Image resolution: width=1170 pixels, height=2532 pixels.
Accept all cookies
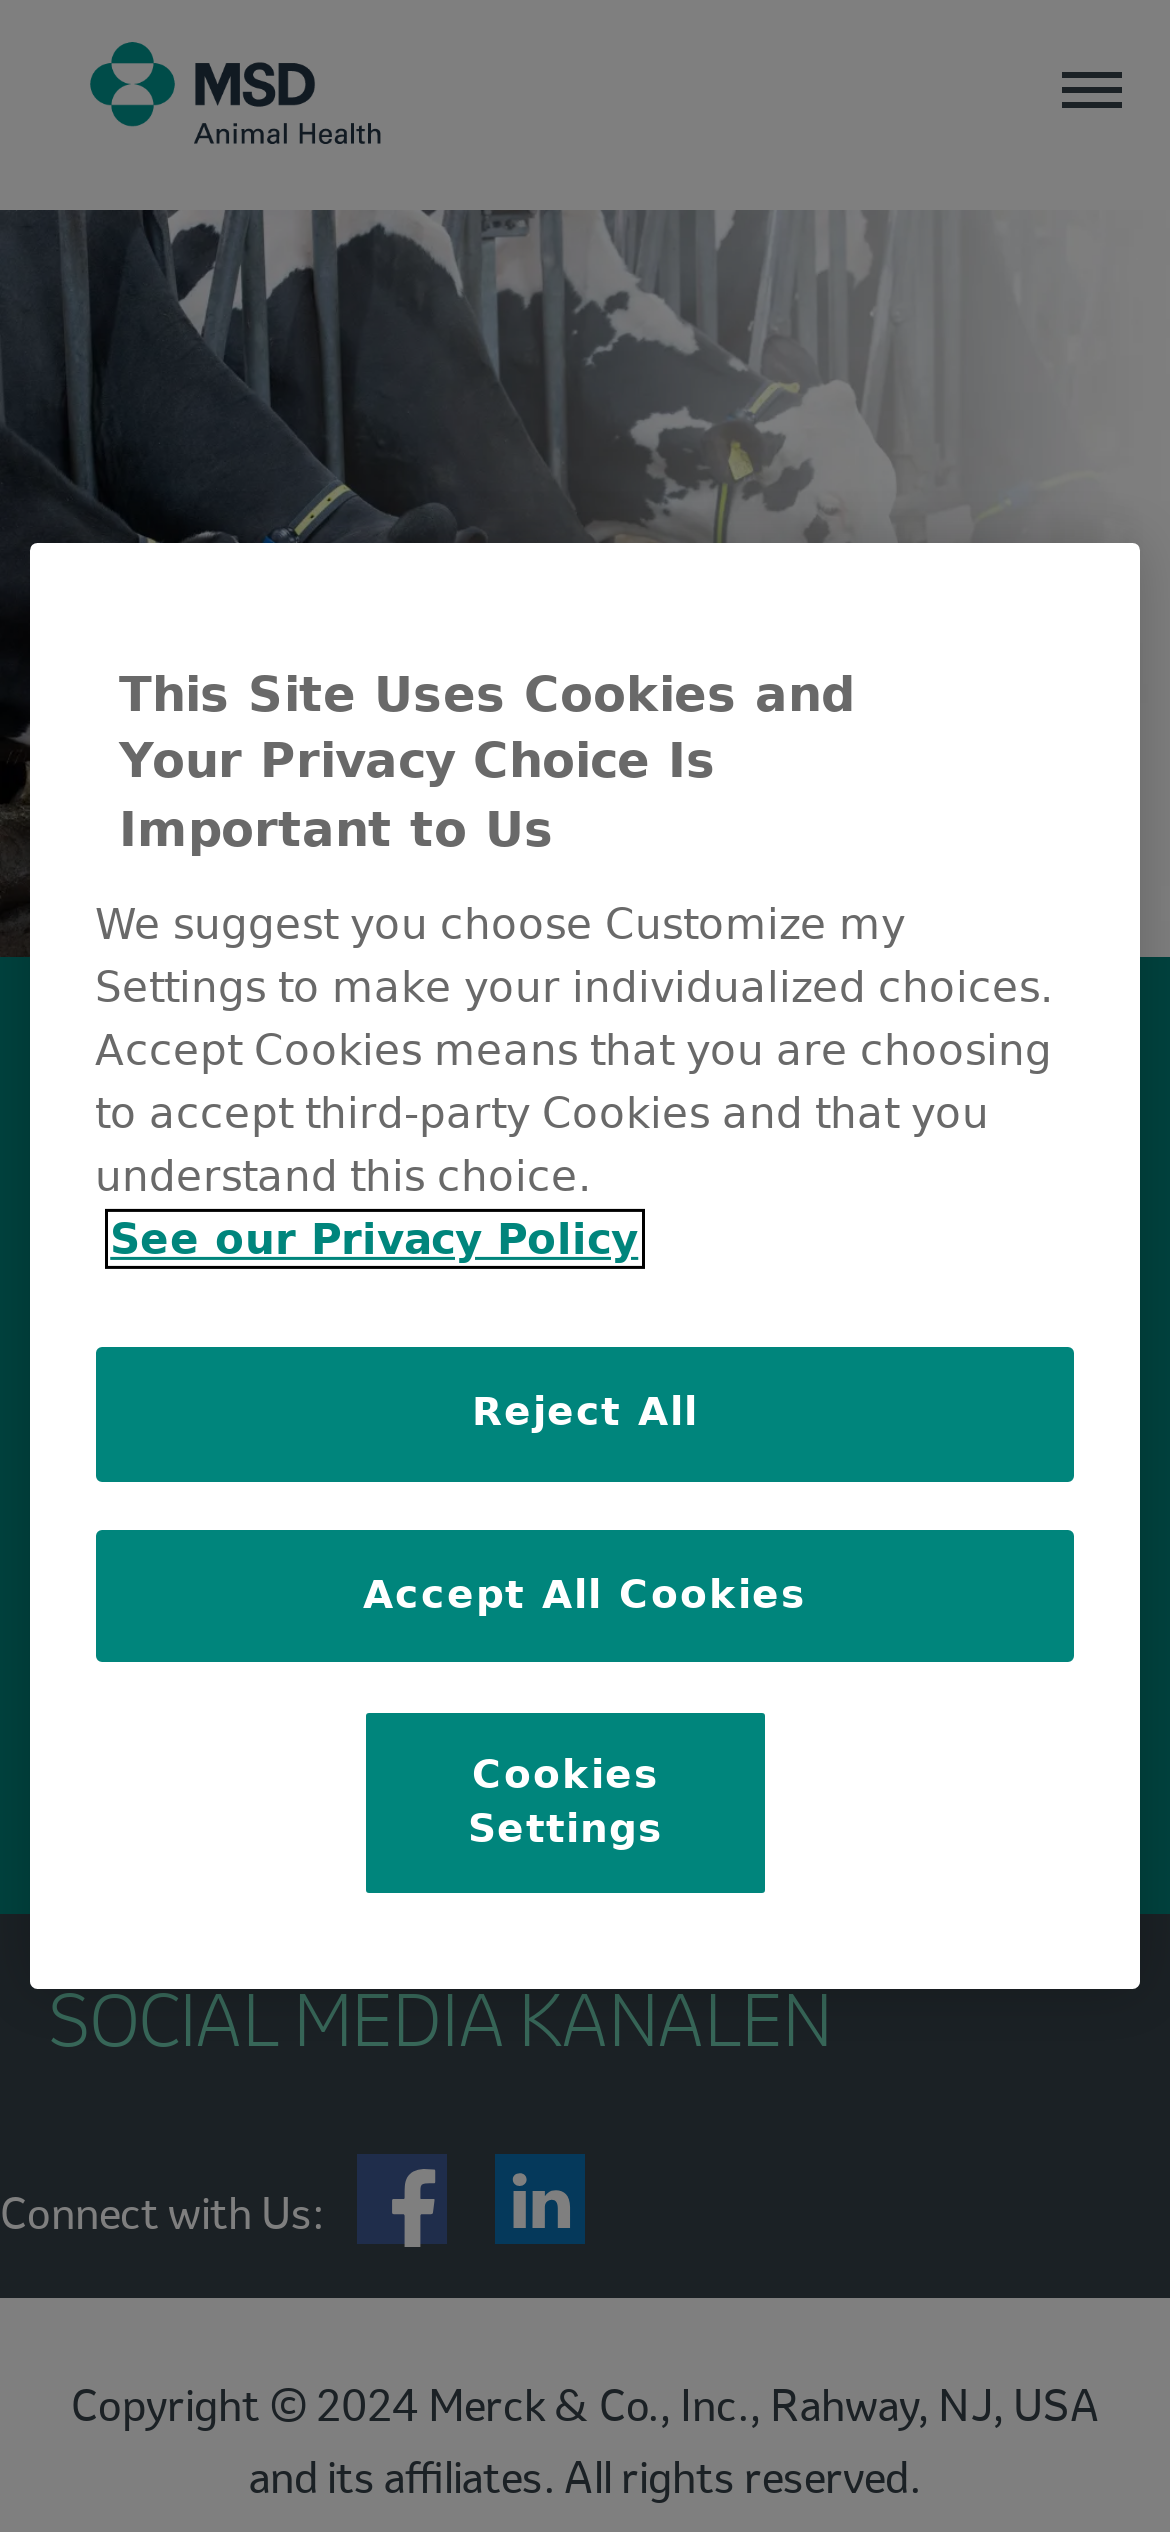point(585,1596)
